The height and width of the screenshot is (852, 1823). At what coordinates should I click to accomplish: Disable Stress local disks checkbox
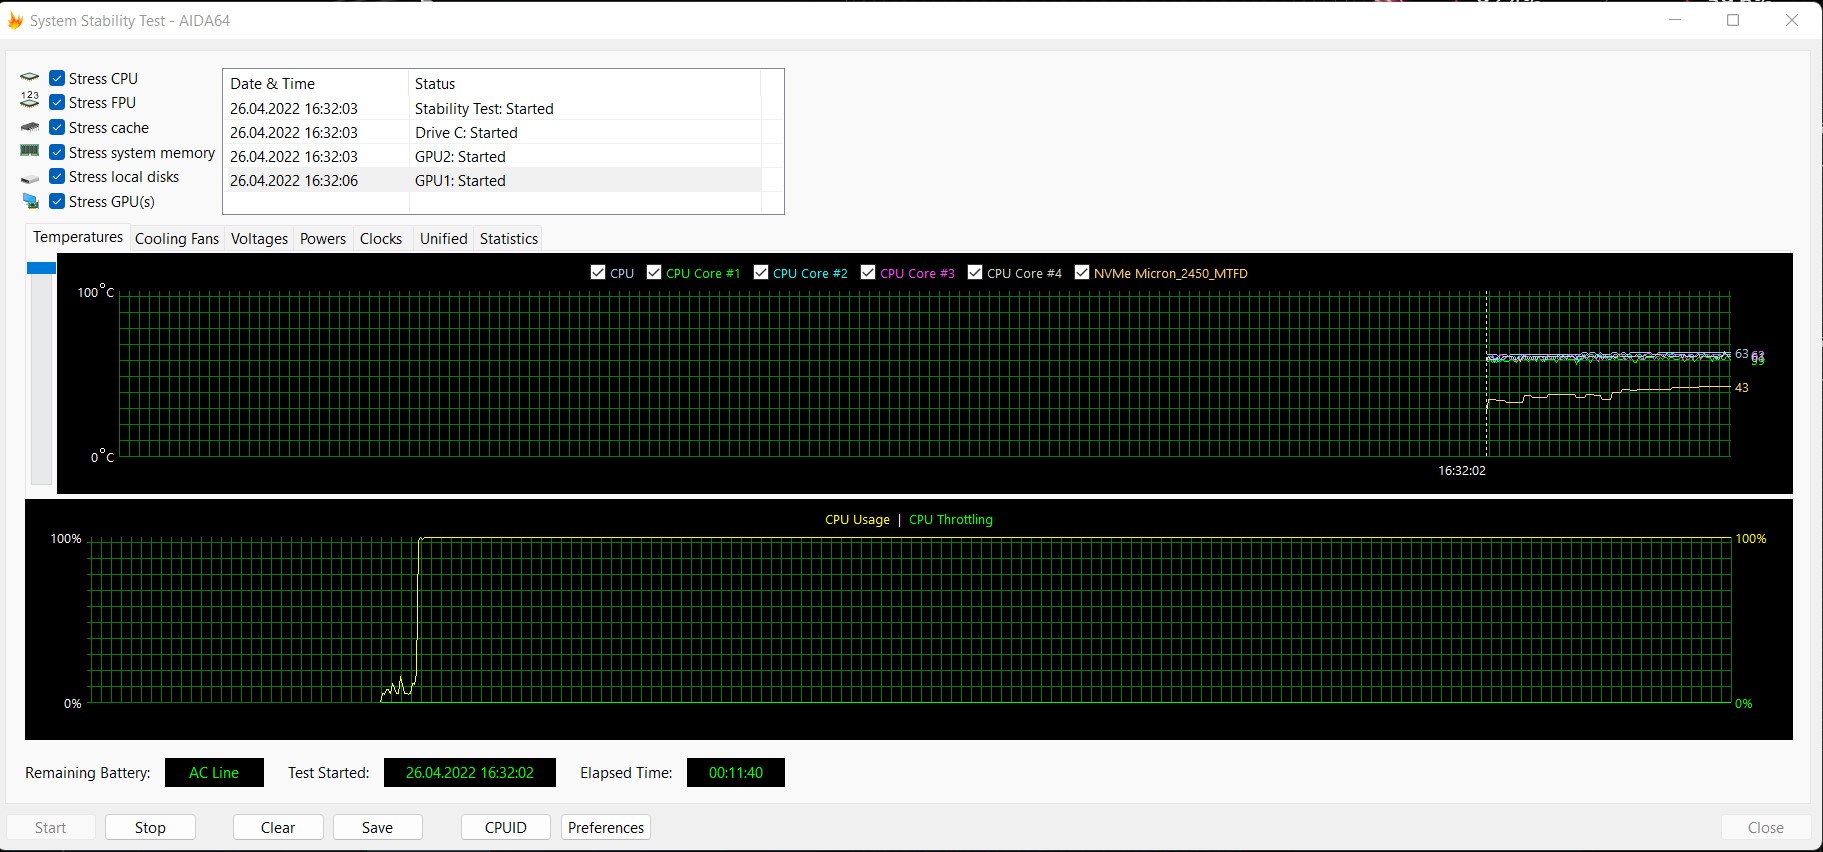point(58,177)
